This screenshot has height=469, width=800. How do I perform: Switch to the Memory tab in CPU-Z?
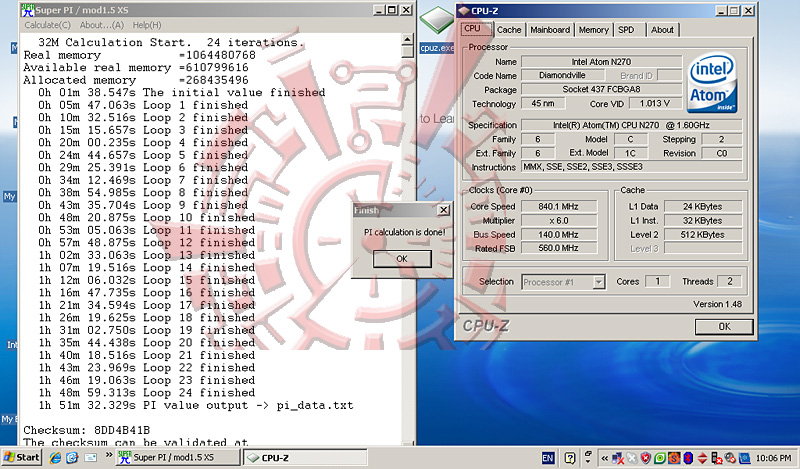coord(593,30)
